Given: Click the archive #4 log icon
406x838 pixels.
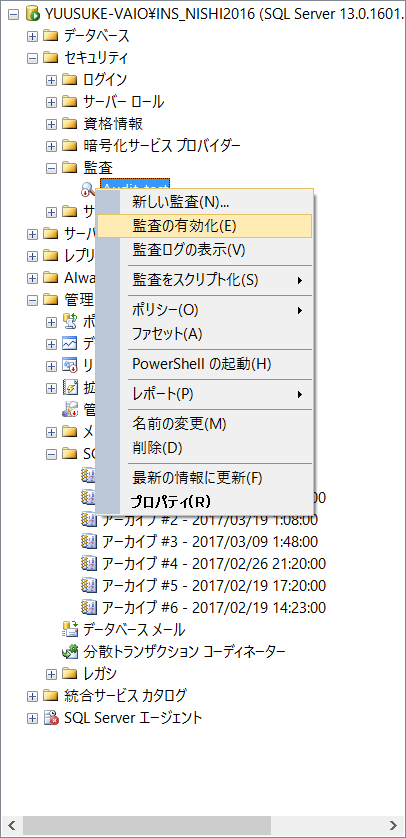Looking at the screenshot, I should 89,563.
